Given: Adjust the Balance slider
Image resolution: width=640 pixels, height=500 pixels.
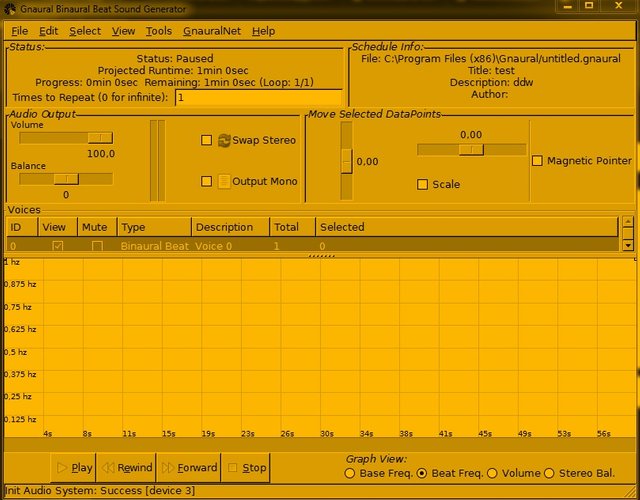Looking at the screenshot, I should click(66, 179).
